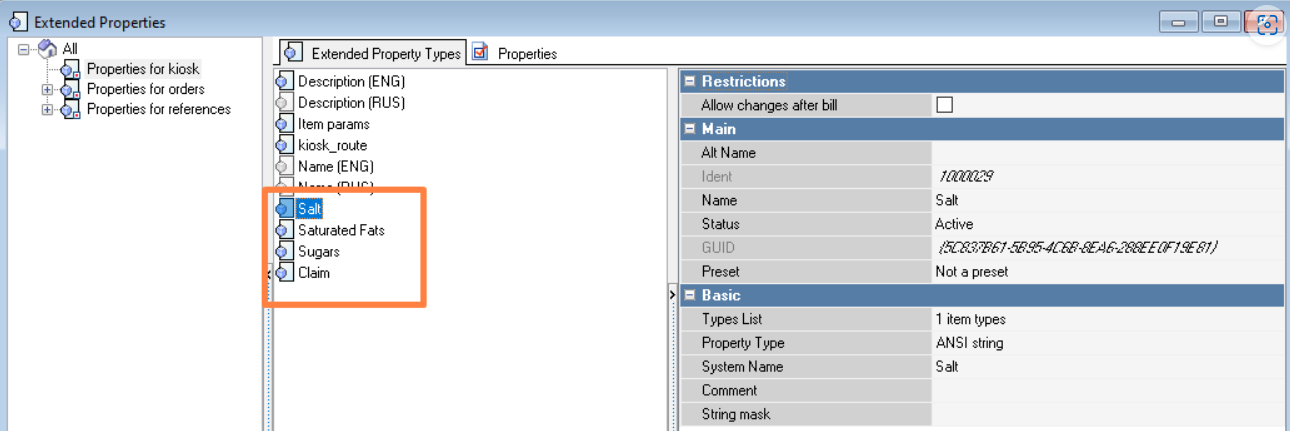Click the Property Type value ANSI string
The width and height of the screenshot is (1290, 431).
click(x=968, y=343)
